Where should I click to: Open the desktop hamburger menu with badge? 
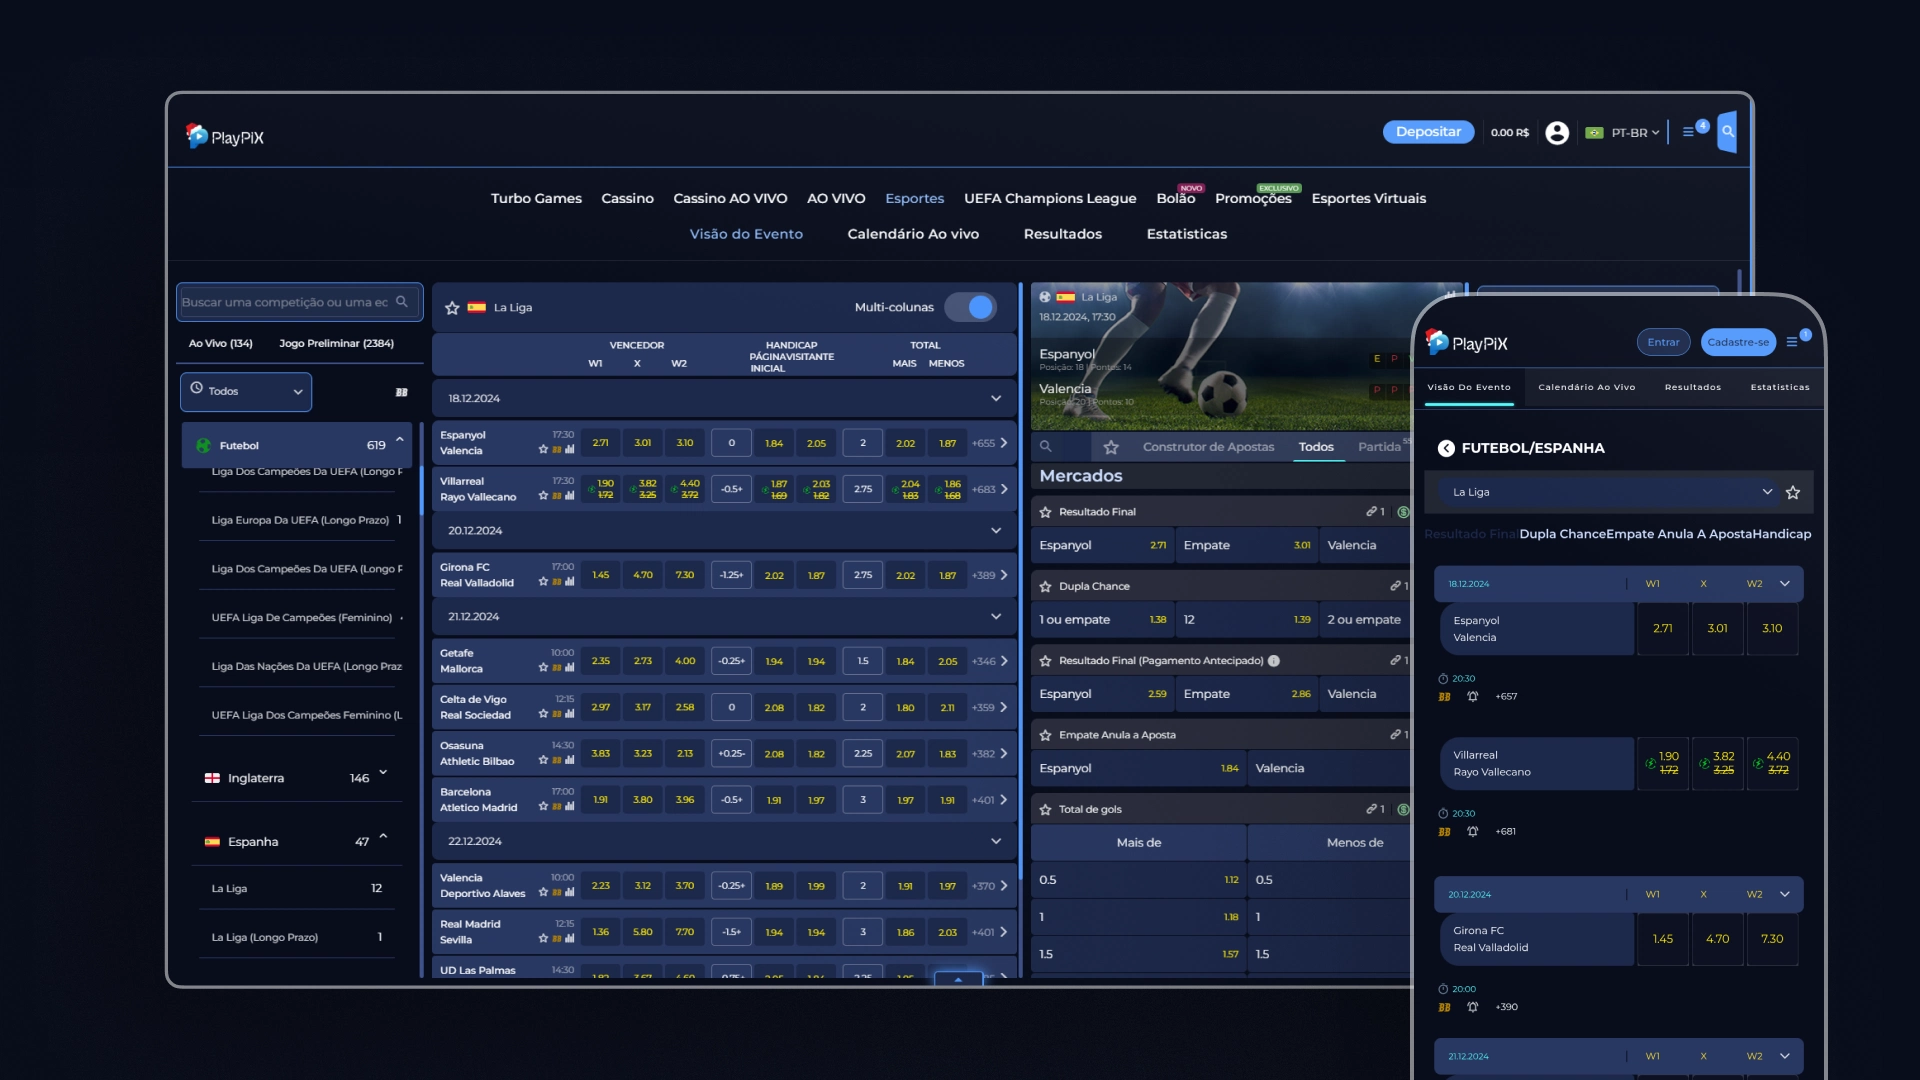click(x=1690, y=132)
